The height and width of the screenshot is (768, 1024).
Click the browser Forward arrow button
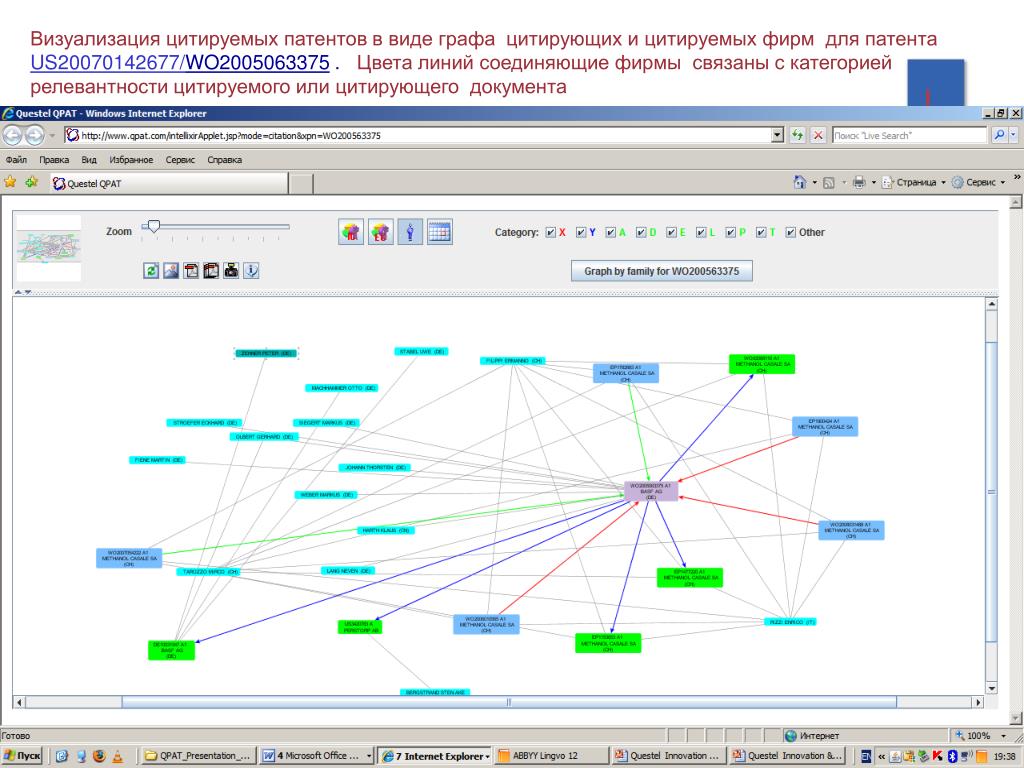pos(33,135)
